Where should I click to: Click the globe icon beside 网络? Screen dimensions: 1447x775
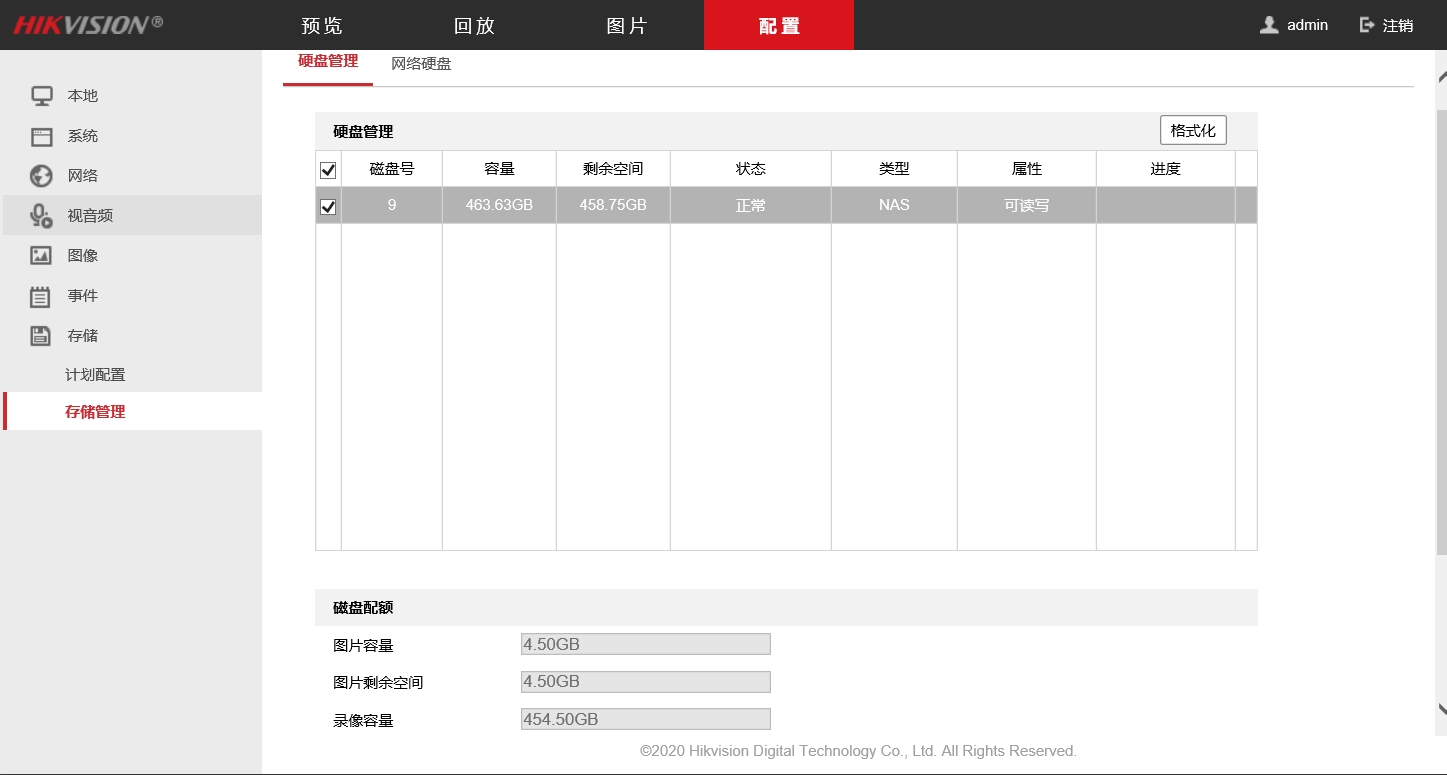pyautogui.click(x=41, y=176)
